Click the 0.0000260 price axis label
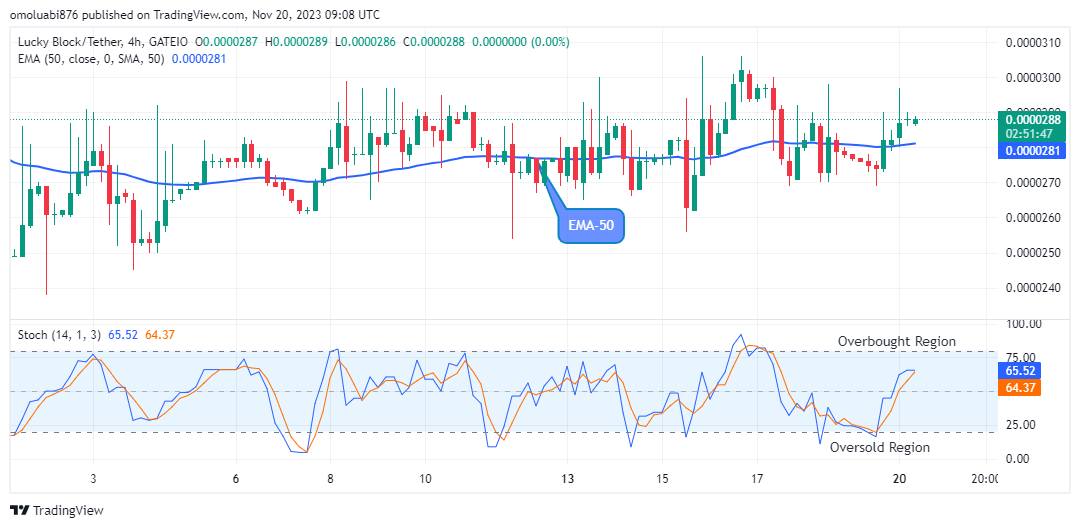This screenshot has width=1080, height=528. 1033,218
